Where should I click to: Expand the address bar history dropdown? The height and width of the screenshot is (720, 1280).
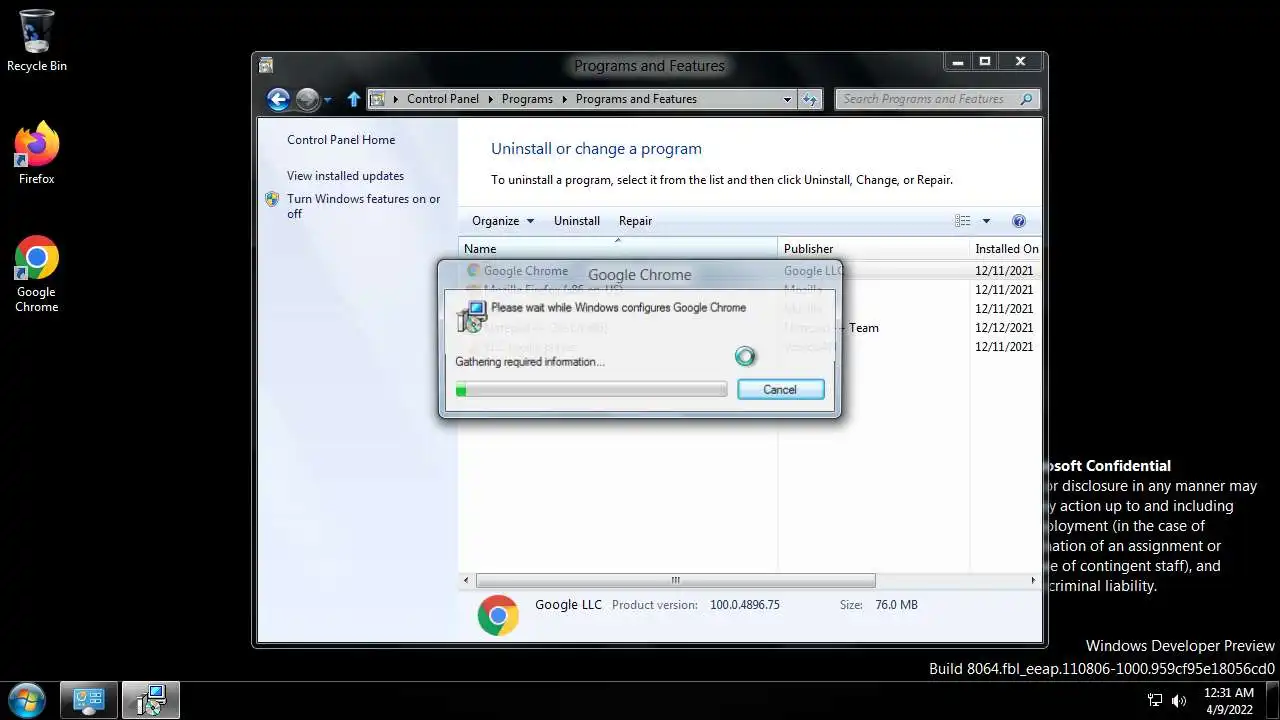pyautogui.click(x=787, y=99)
